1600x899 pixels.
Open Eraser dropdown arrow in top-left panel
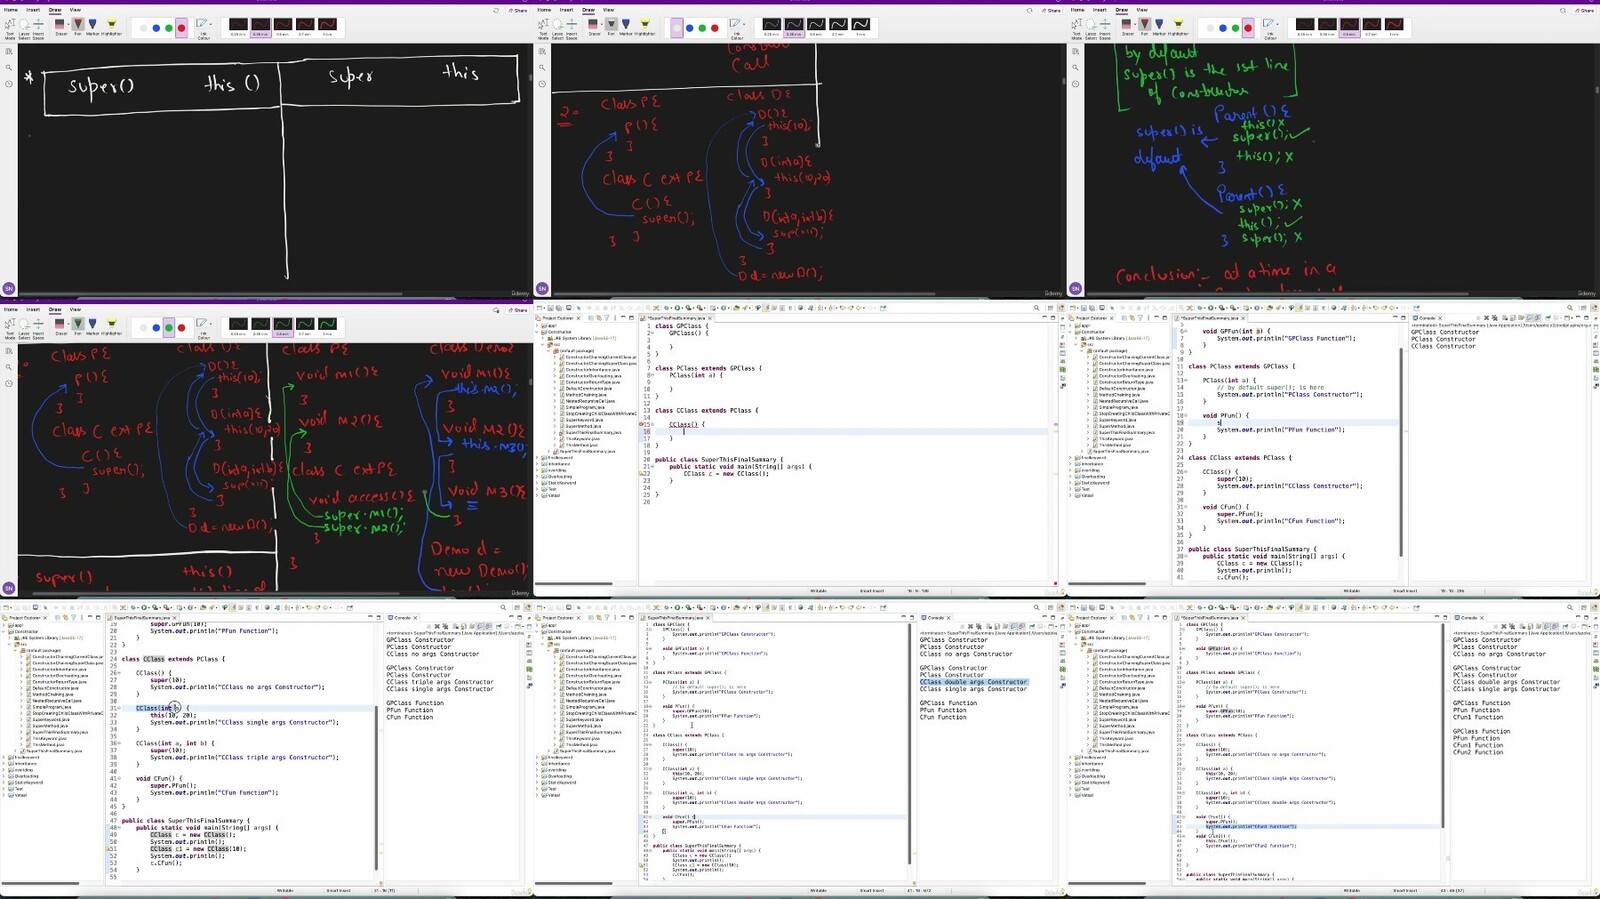(x=69, y=24)
